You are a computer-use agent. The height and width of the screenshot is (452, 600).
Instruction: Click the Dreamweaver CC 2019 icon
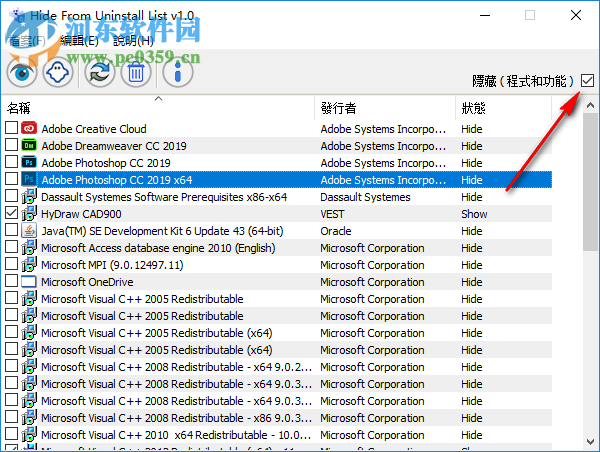click(29, 145)
